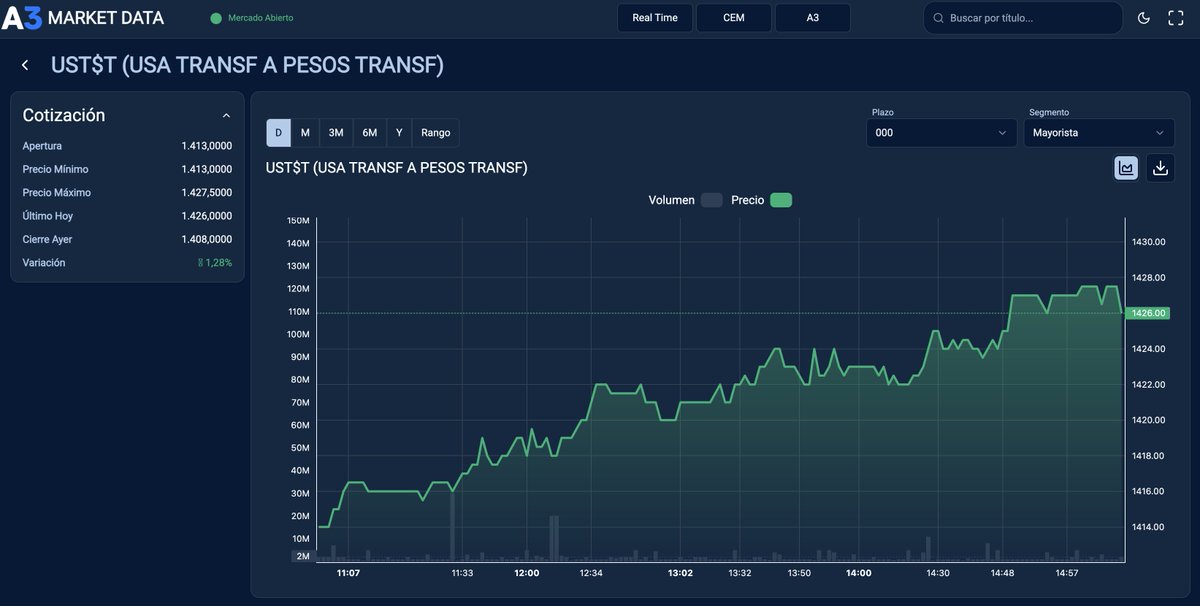The height and width of the screenshot is (606, 1200).
Task: Click the Precio Mínimo label
Action: pyautogui.click(x=56, y=170)
